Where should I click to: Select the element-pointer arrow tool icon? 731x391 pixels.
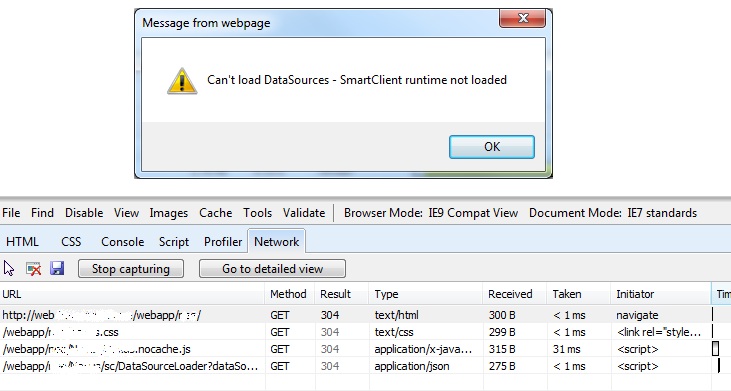(x=9, y=268)
